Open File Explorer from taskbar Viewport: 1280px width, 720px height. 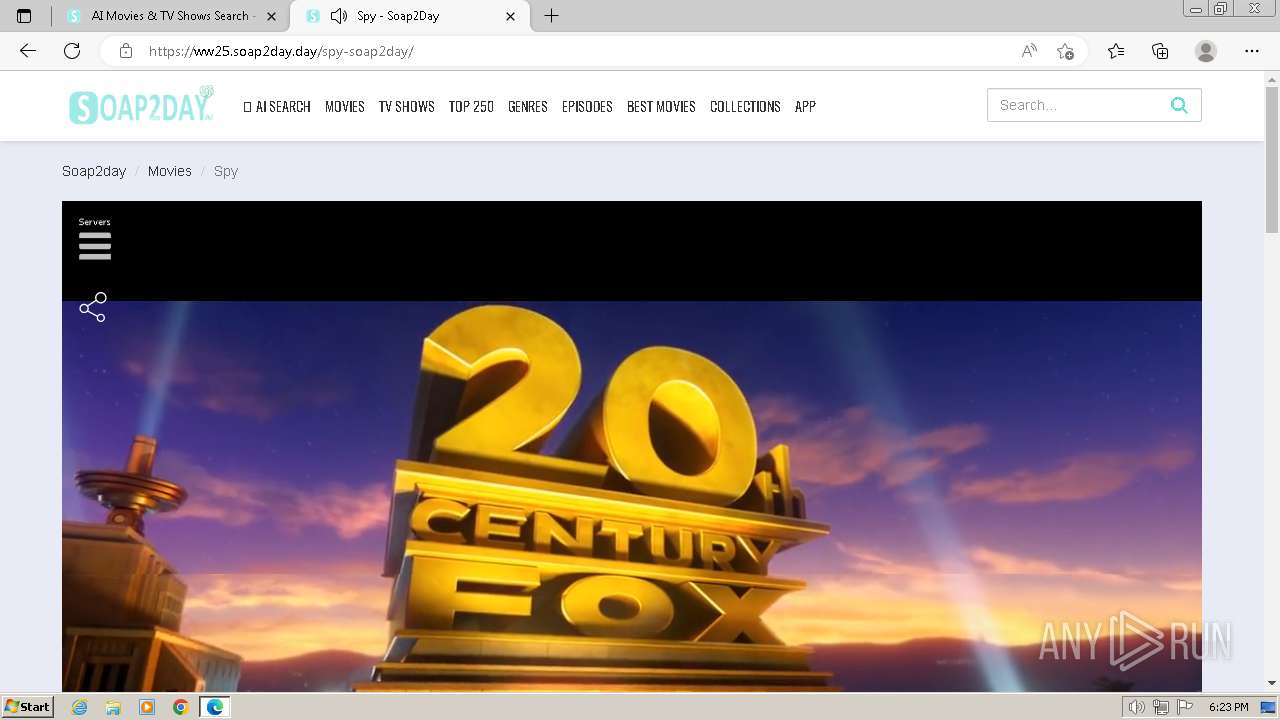coord(113,707)
